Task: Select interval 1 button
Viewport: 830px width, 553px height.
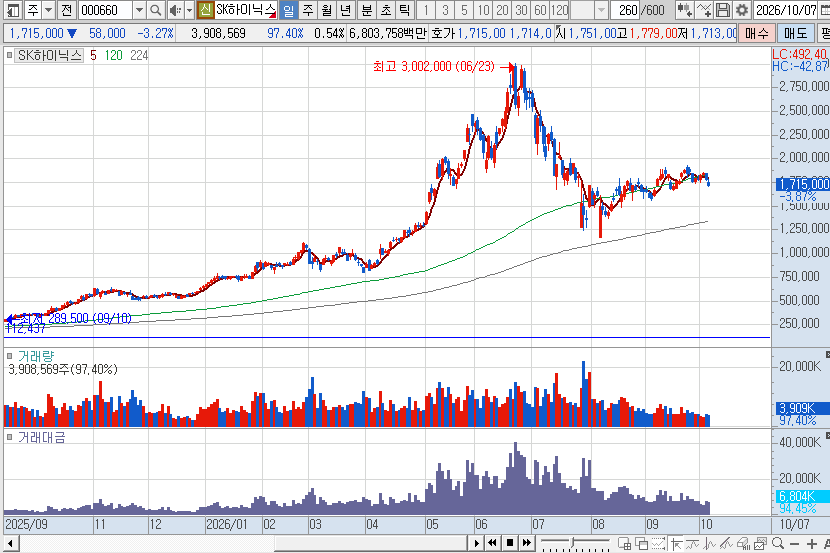Action: [x=426, y=10]
